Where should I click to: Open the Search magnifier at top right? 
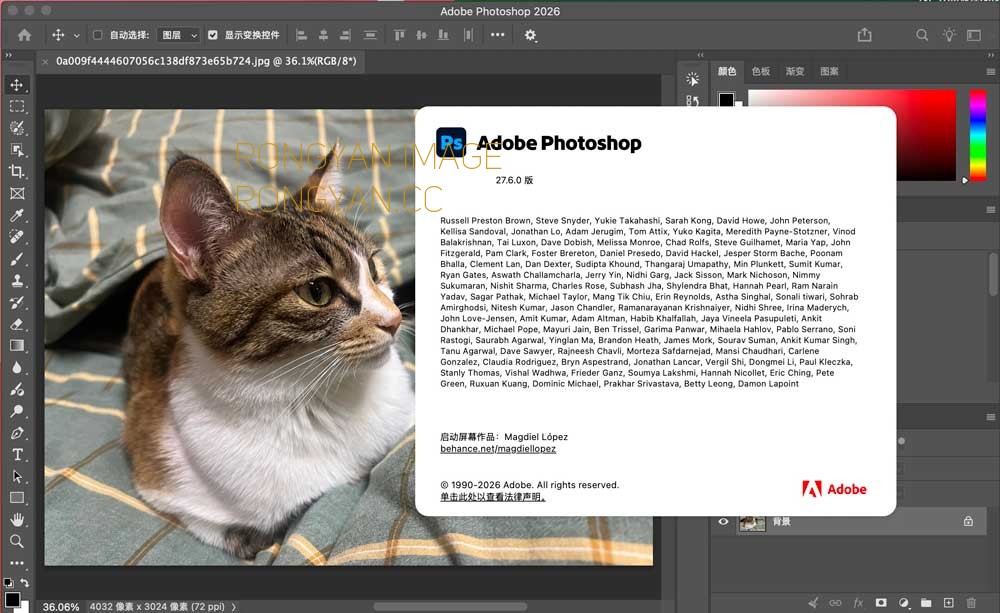click(x=922, y=35)
